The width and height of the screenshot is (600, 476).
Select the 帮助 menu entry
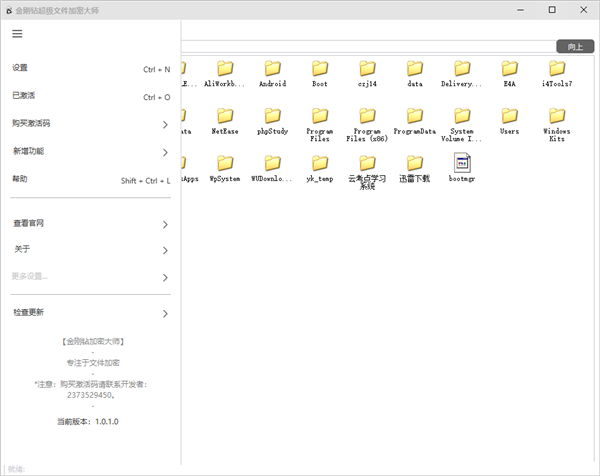point(21,180)
